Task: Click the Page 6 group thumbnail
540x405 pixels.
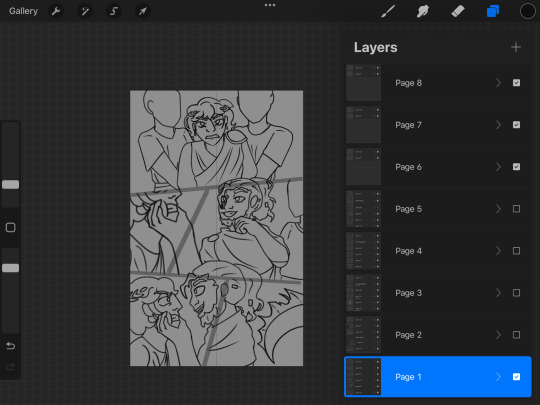Action: pos(363,167)
